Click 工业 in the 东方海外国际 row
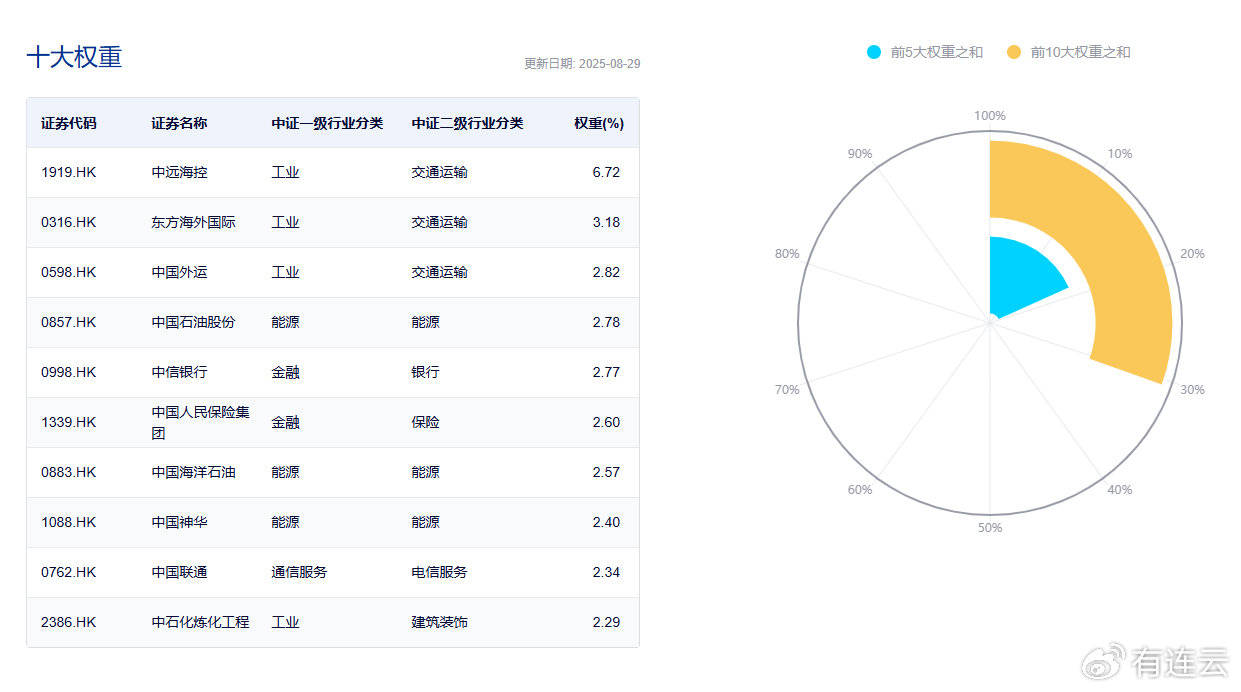The image size is (1241, 692). [x=285, y=222]
